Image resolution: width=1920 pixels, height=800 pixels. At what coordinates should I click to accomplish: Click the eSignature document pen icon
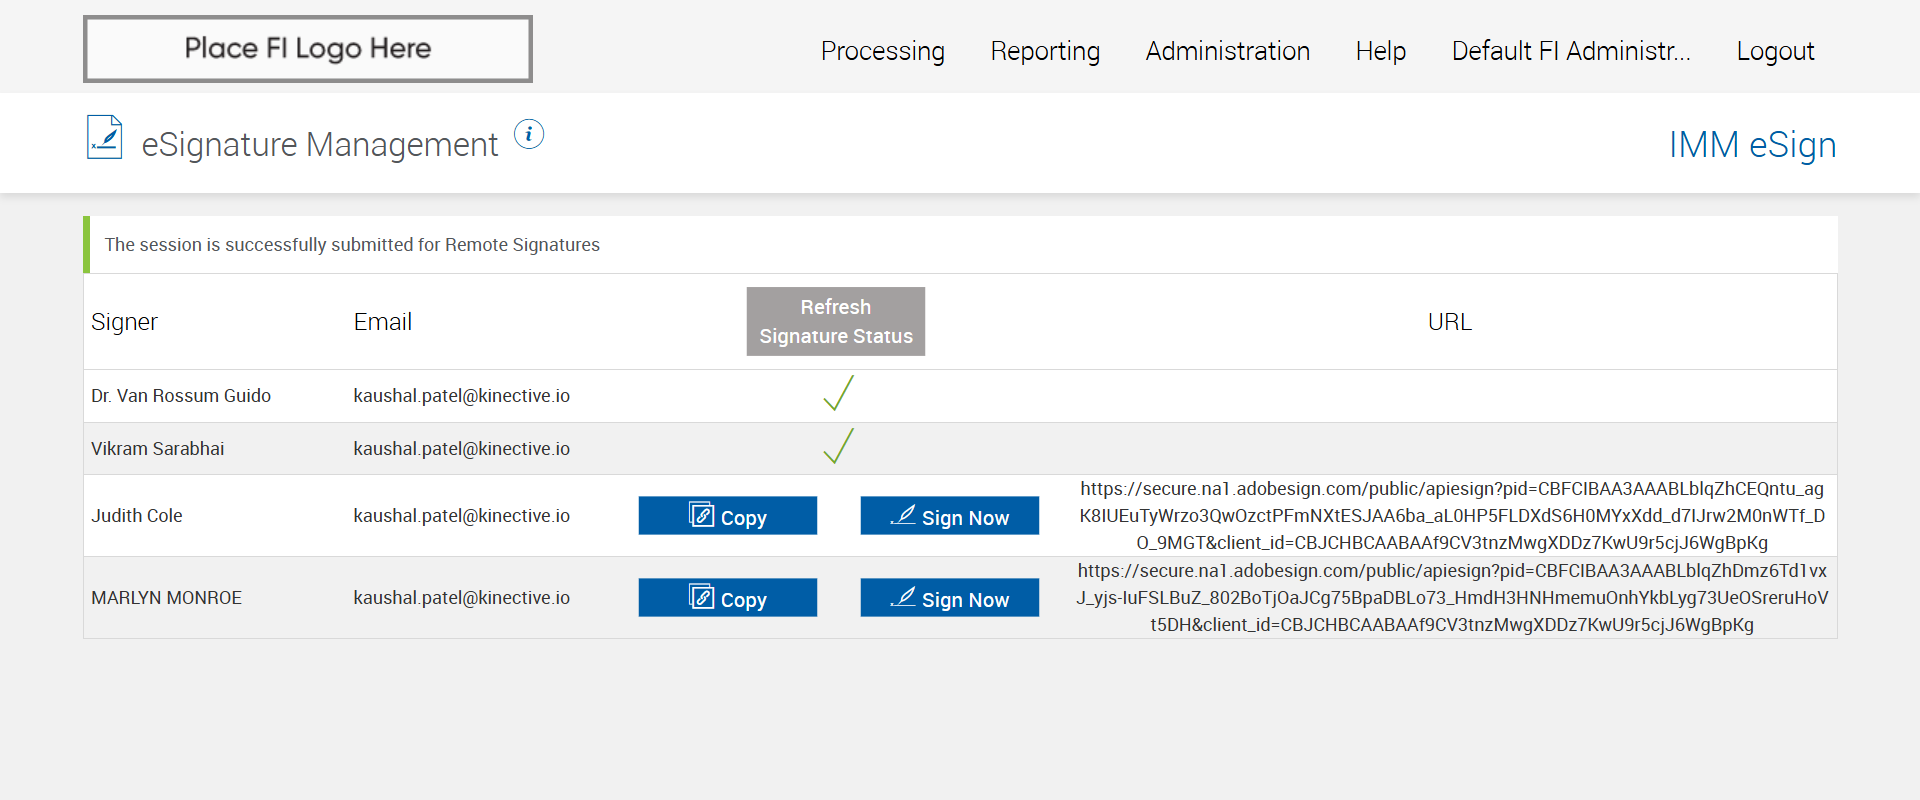pos(105,138)
